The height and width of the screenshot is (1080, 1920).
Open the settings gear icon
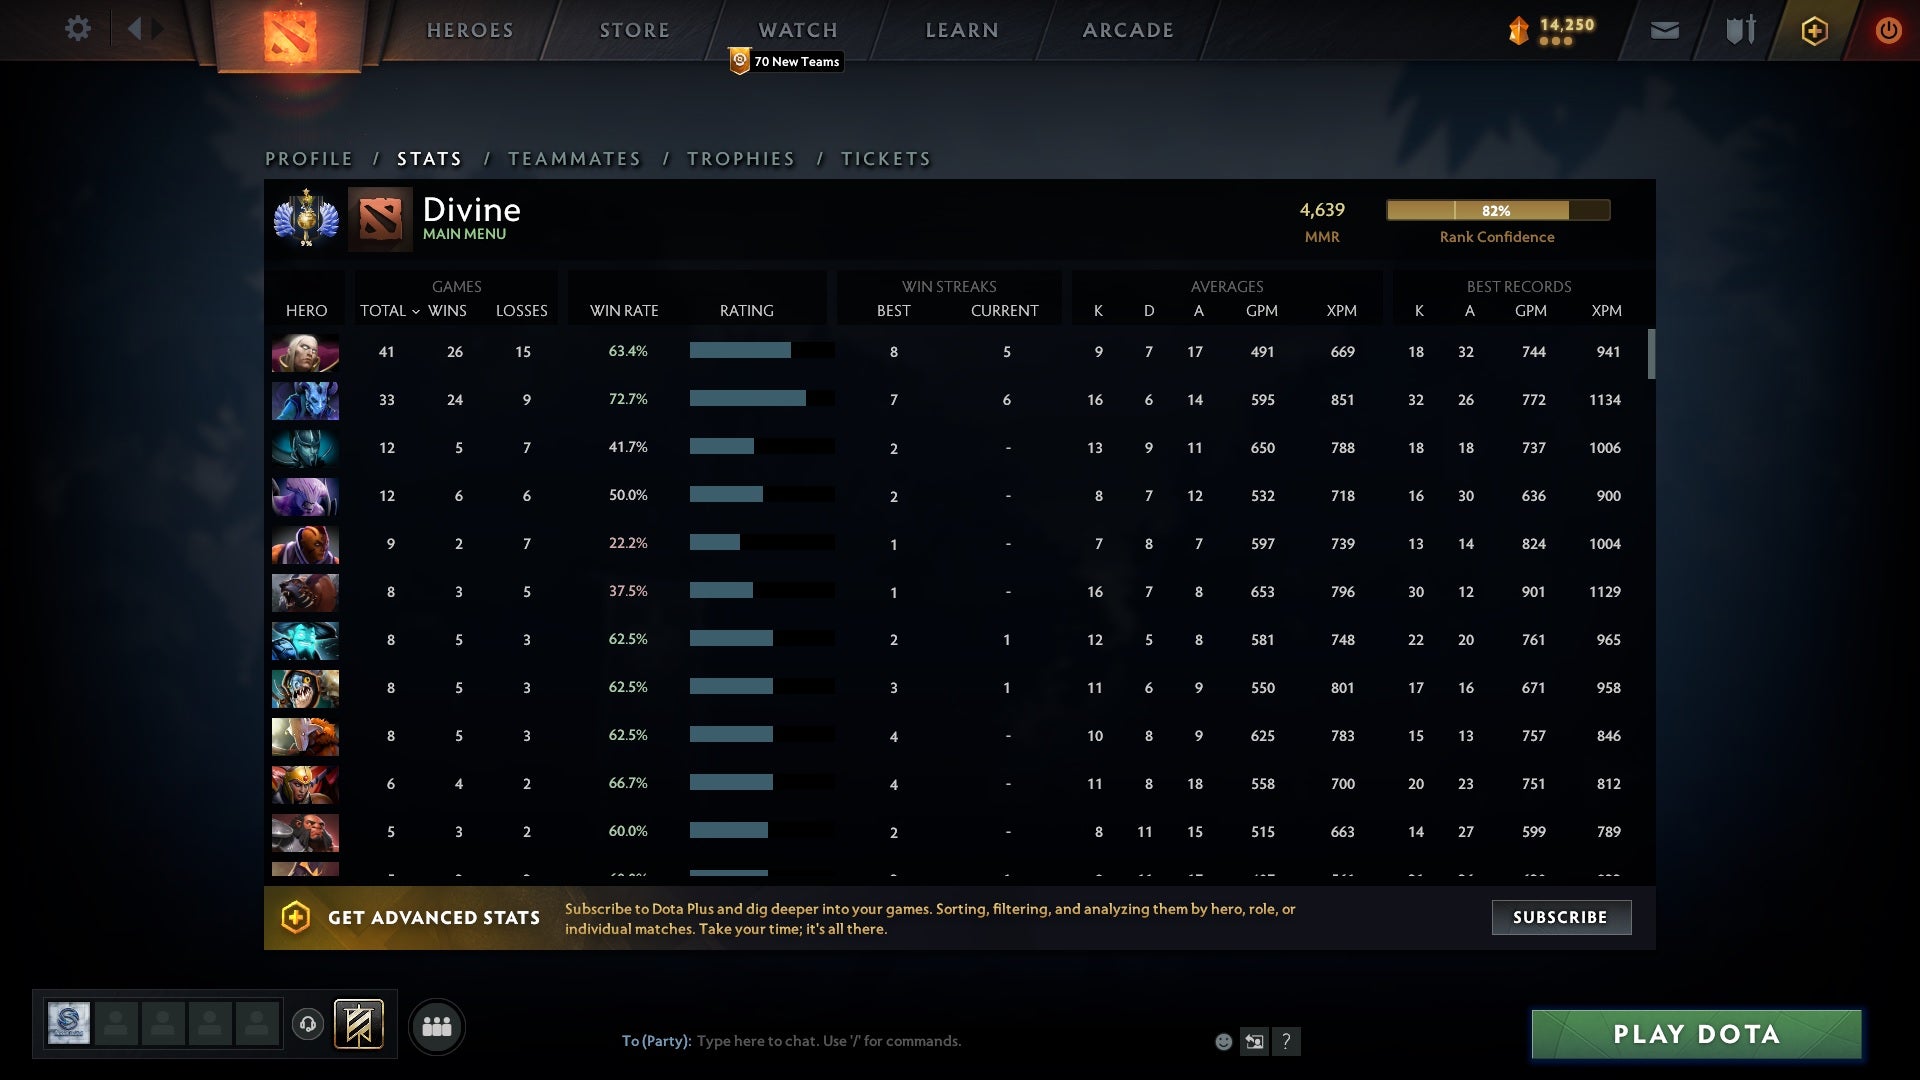[x=78, y=29]
